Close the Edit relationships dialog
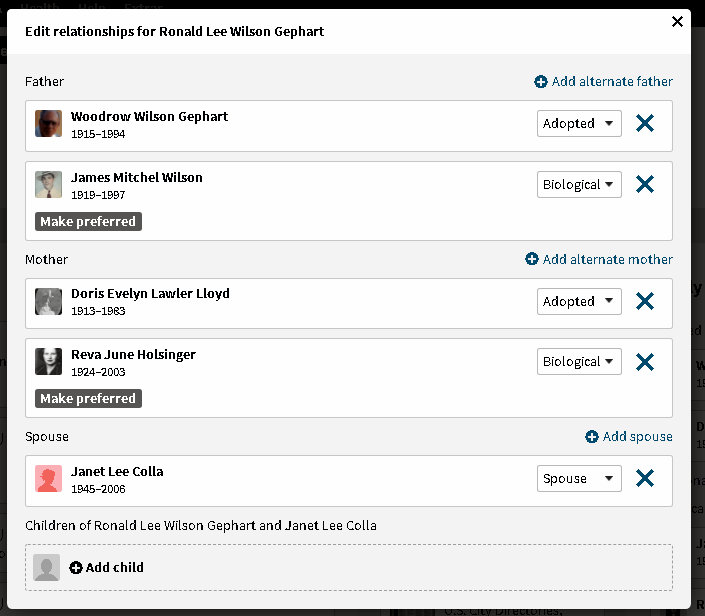The image size is (705, 616). [677, 22]
